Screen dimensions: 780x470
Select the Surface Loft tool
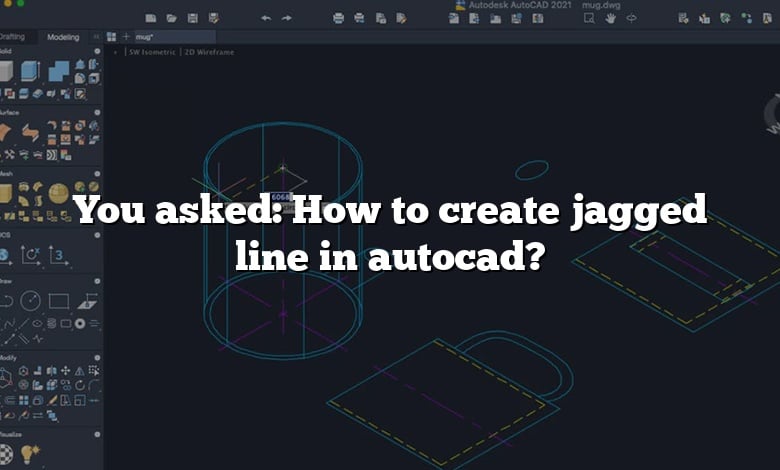pyautogui.click(x=30, y=133)
